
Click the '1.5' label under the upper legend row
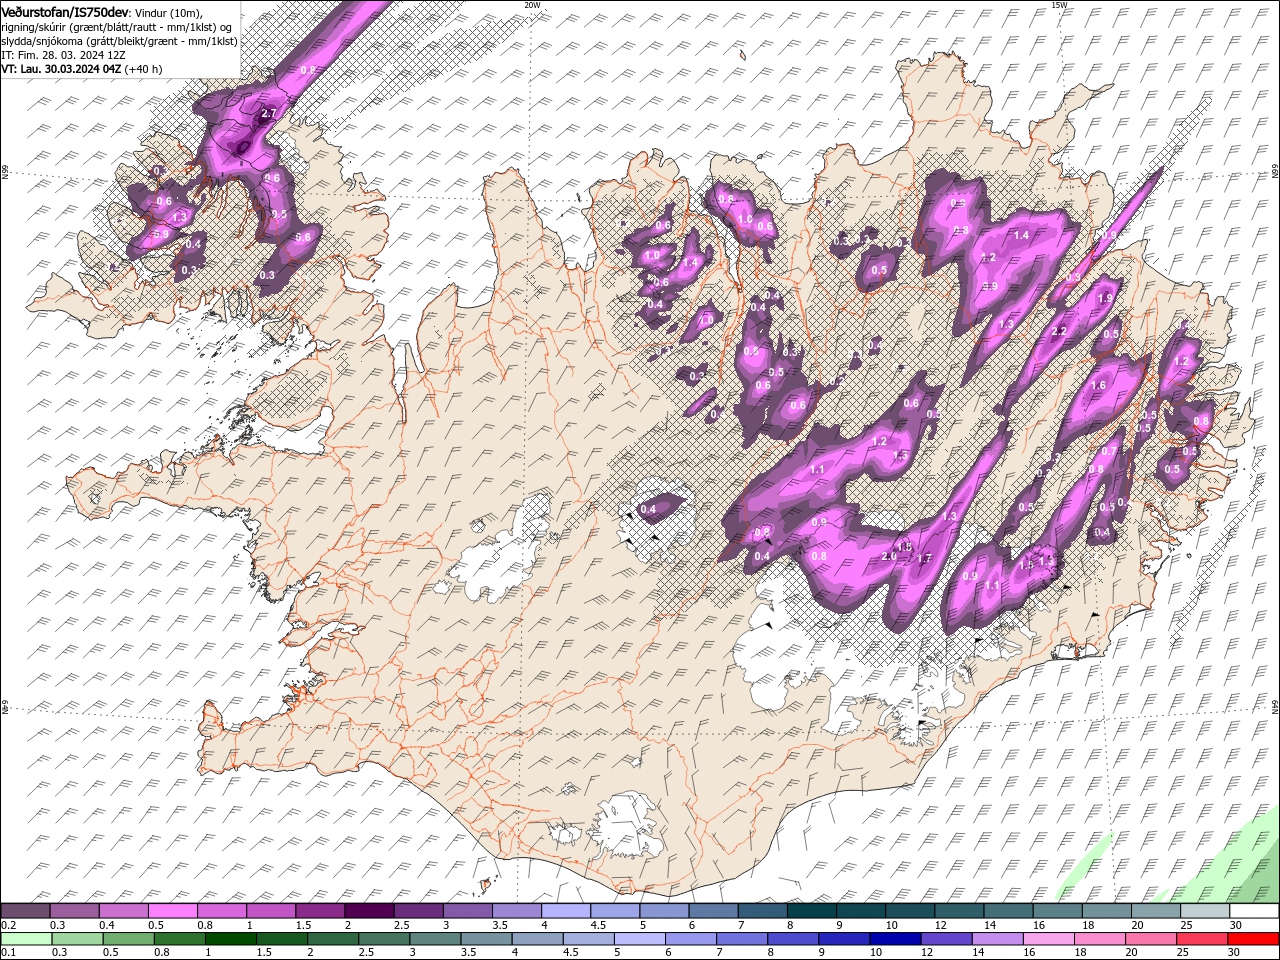click(x=303, y=925)
